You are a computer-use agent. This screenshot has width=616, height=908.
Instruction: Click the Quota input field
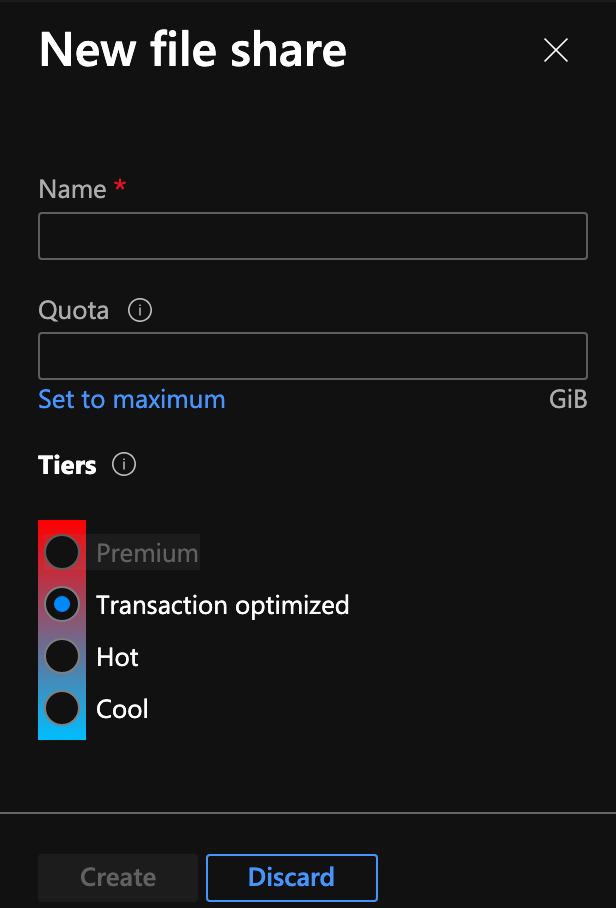click(x=313, y=356)
